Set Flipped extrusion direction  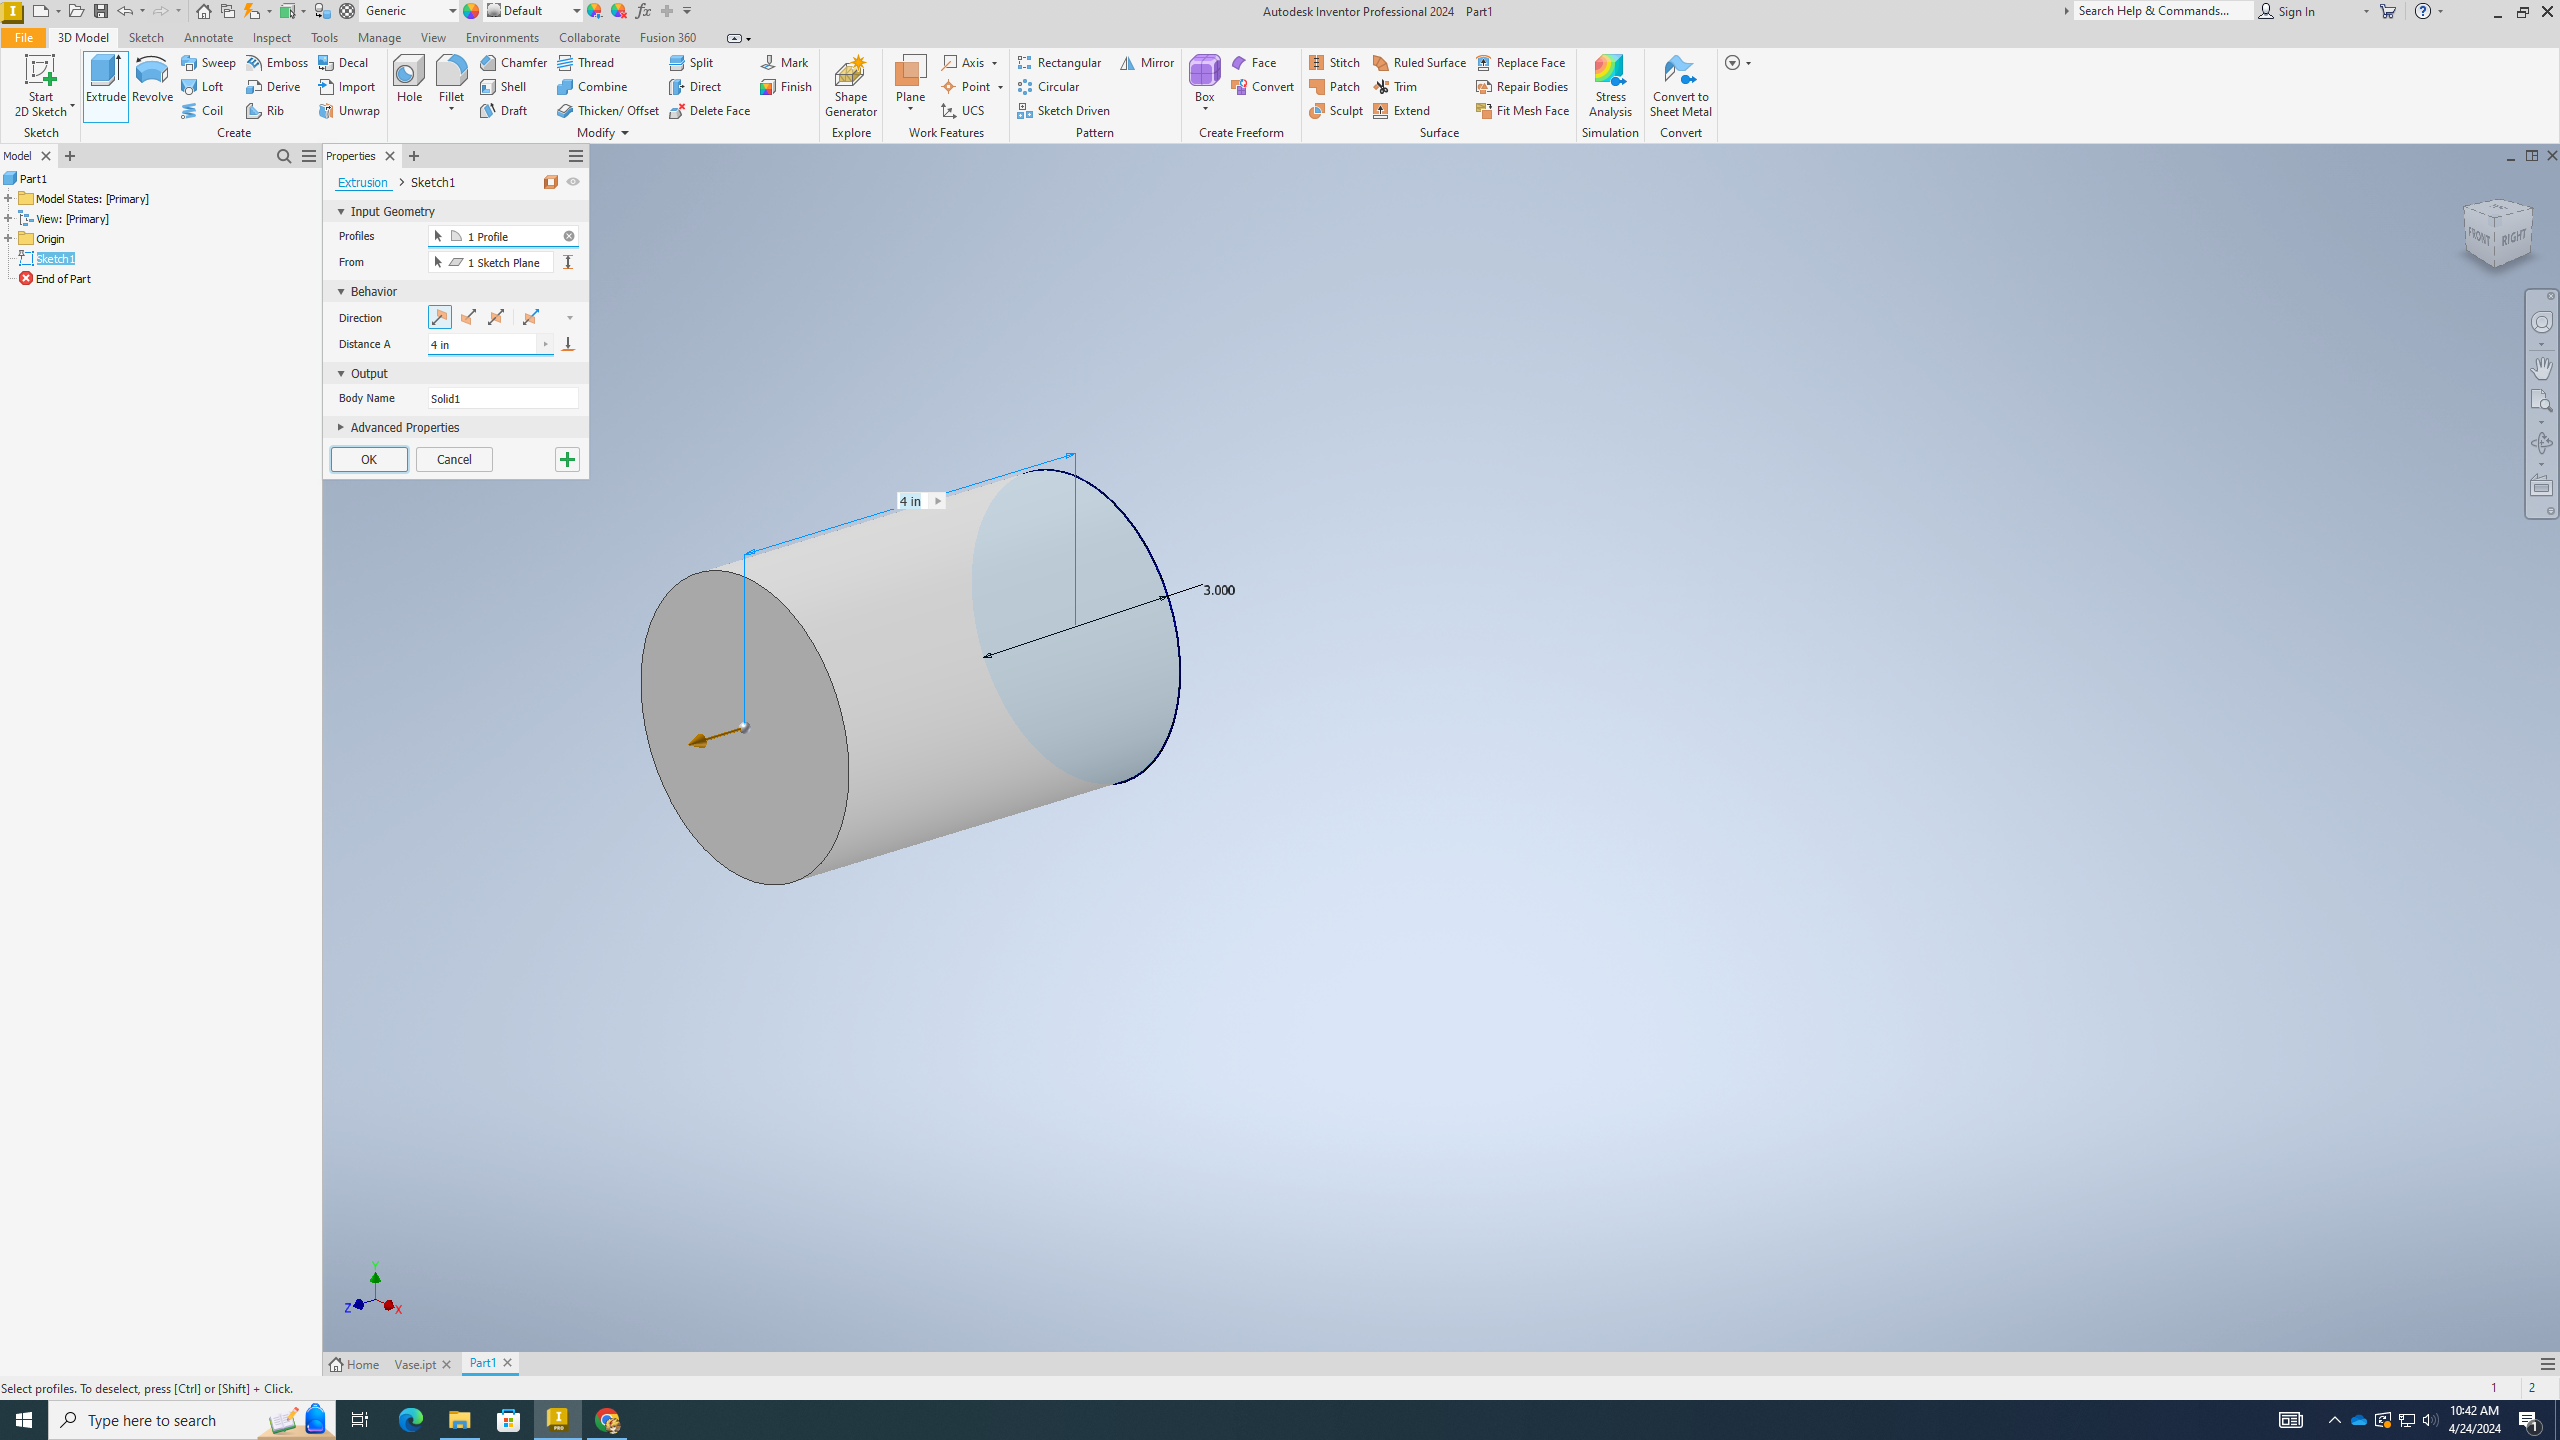(x=468, y=317)
